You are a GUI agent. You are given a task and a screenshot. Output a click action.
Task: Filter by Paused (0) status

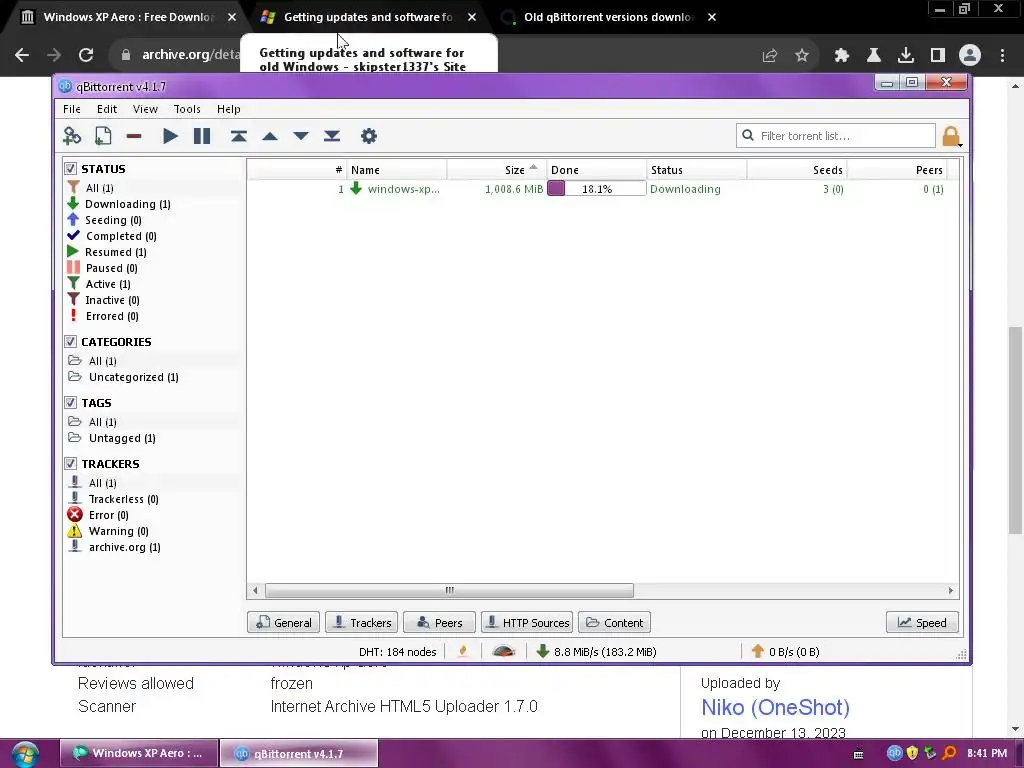(112, 268)
